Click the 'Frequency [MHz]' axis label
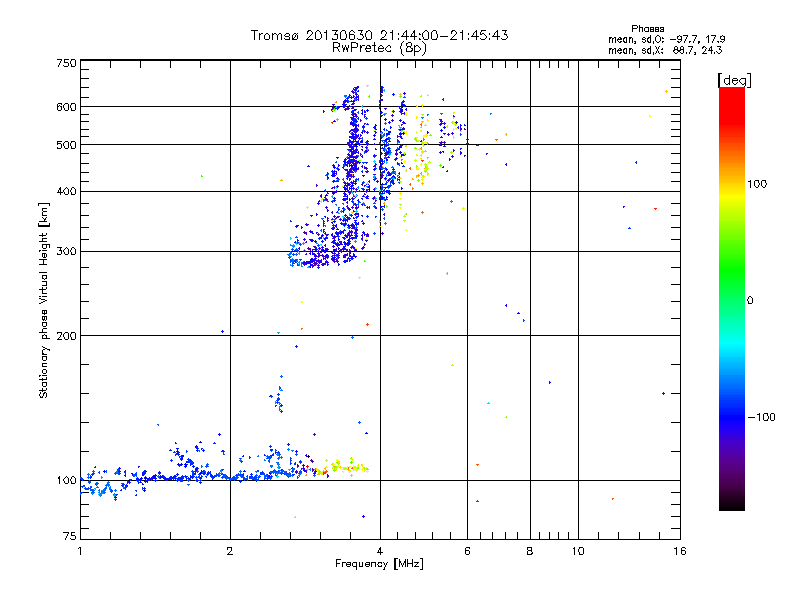 [x=379, y=564]
